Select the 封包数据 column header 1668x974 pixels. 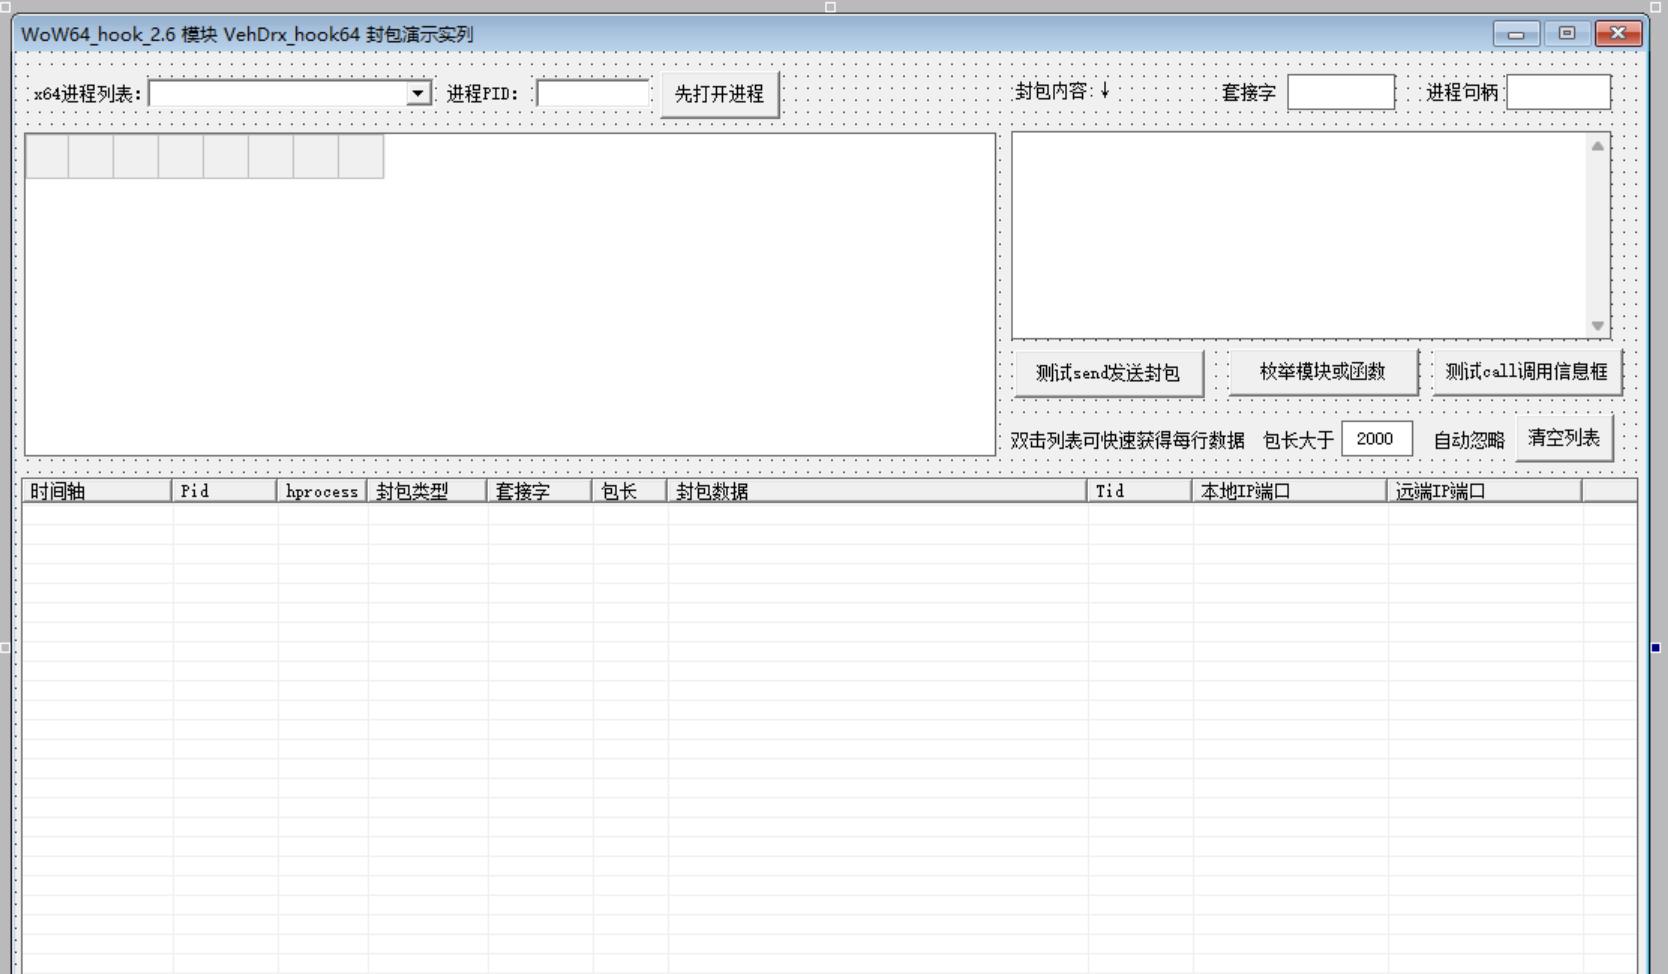coord(876,491)
